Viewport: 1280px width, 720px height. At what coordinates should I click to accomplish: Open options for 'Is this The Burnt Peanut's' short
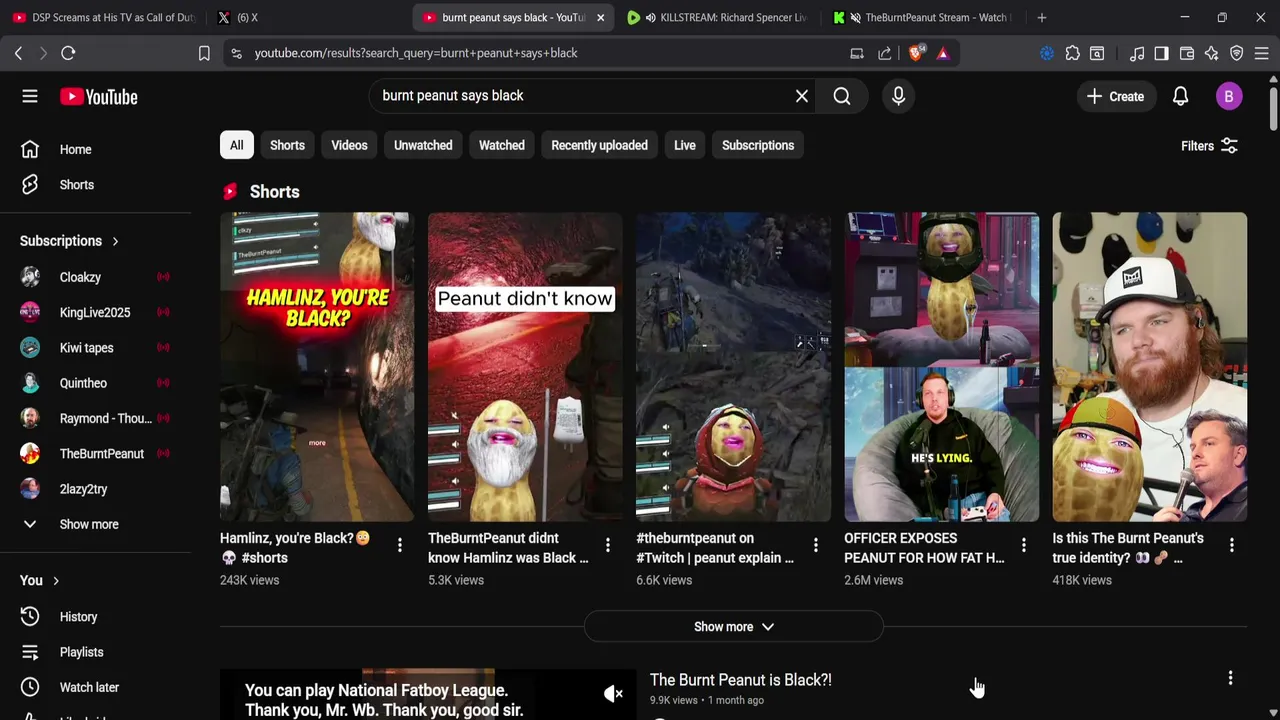(x=1231, y=545)
